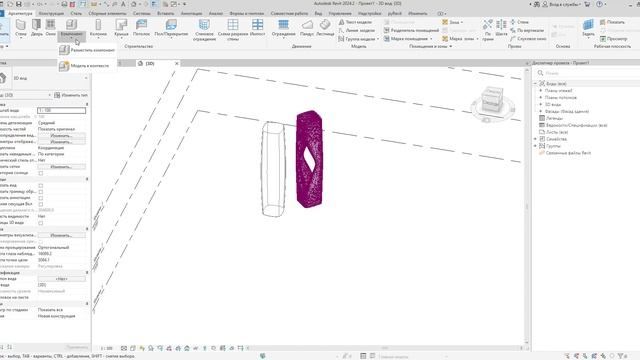Viewport: 640px width, 360px height.
Task: Click Save icon in quick access toolbar
Action: tap(18, 4)
